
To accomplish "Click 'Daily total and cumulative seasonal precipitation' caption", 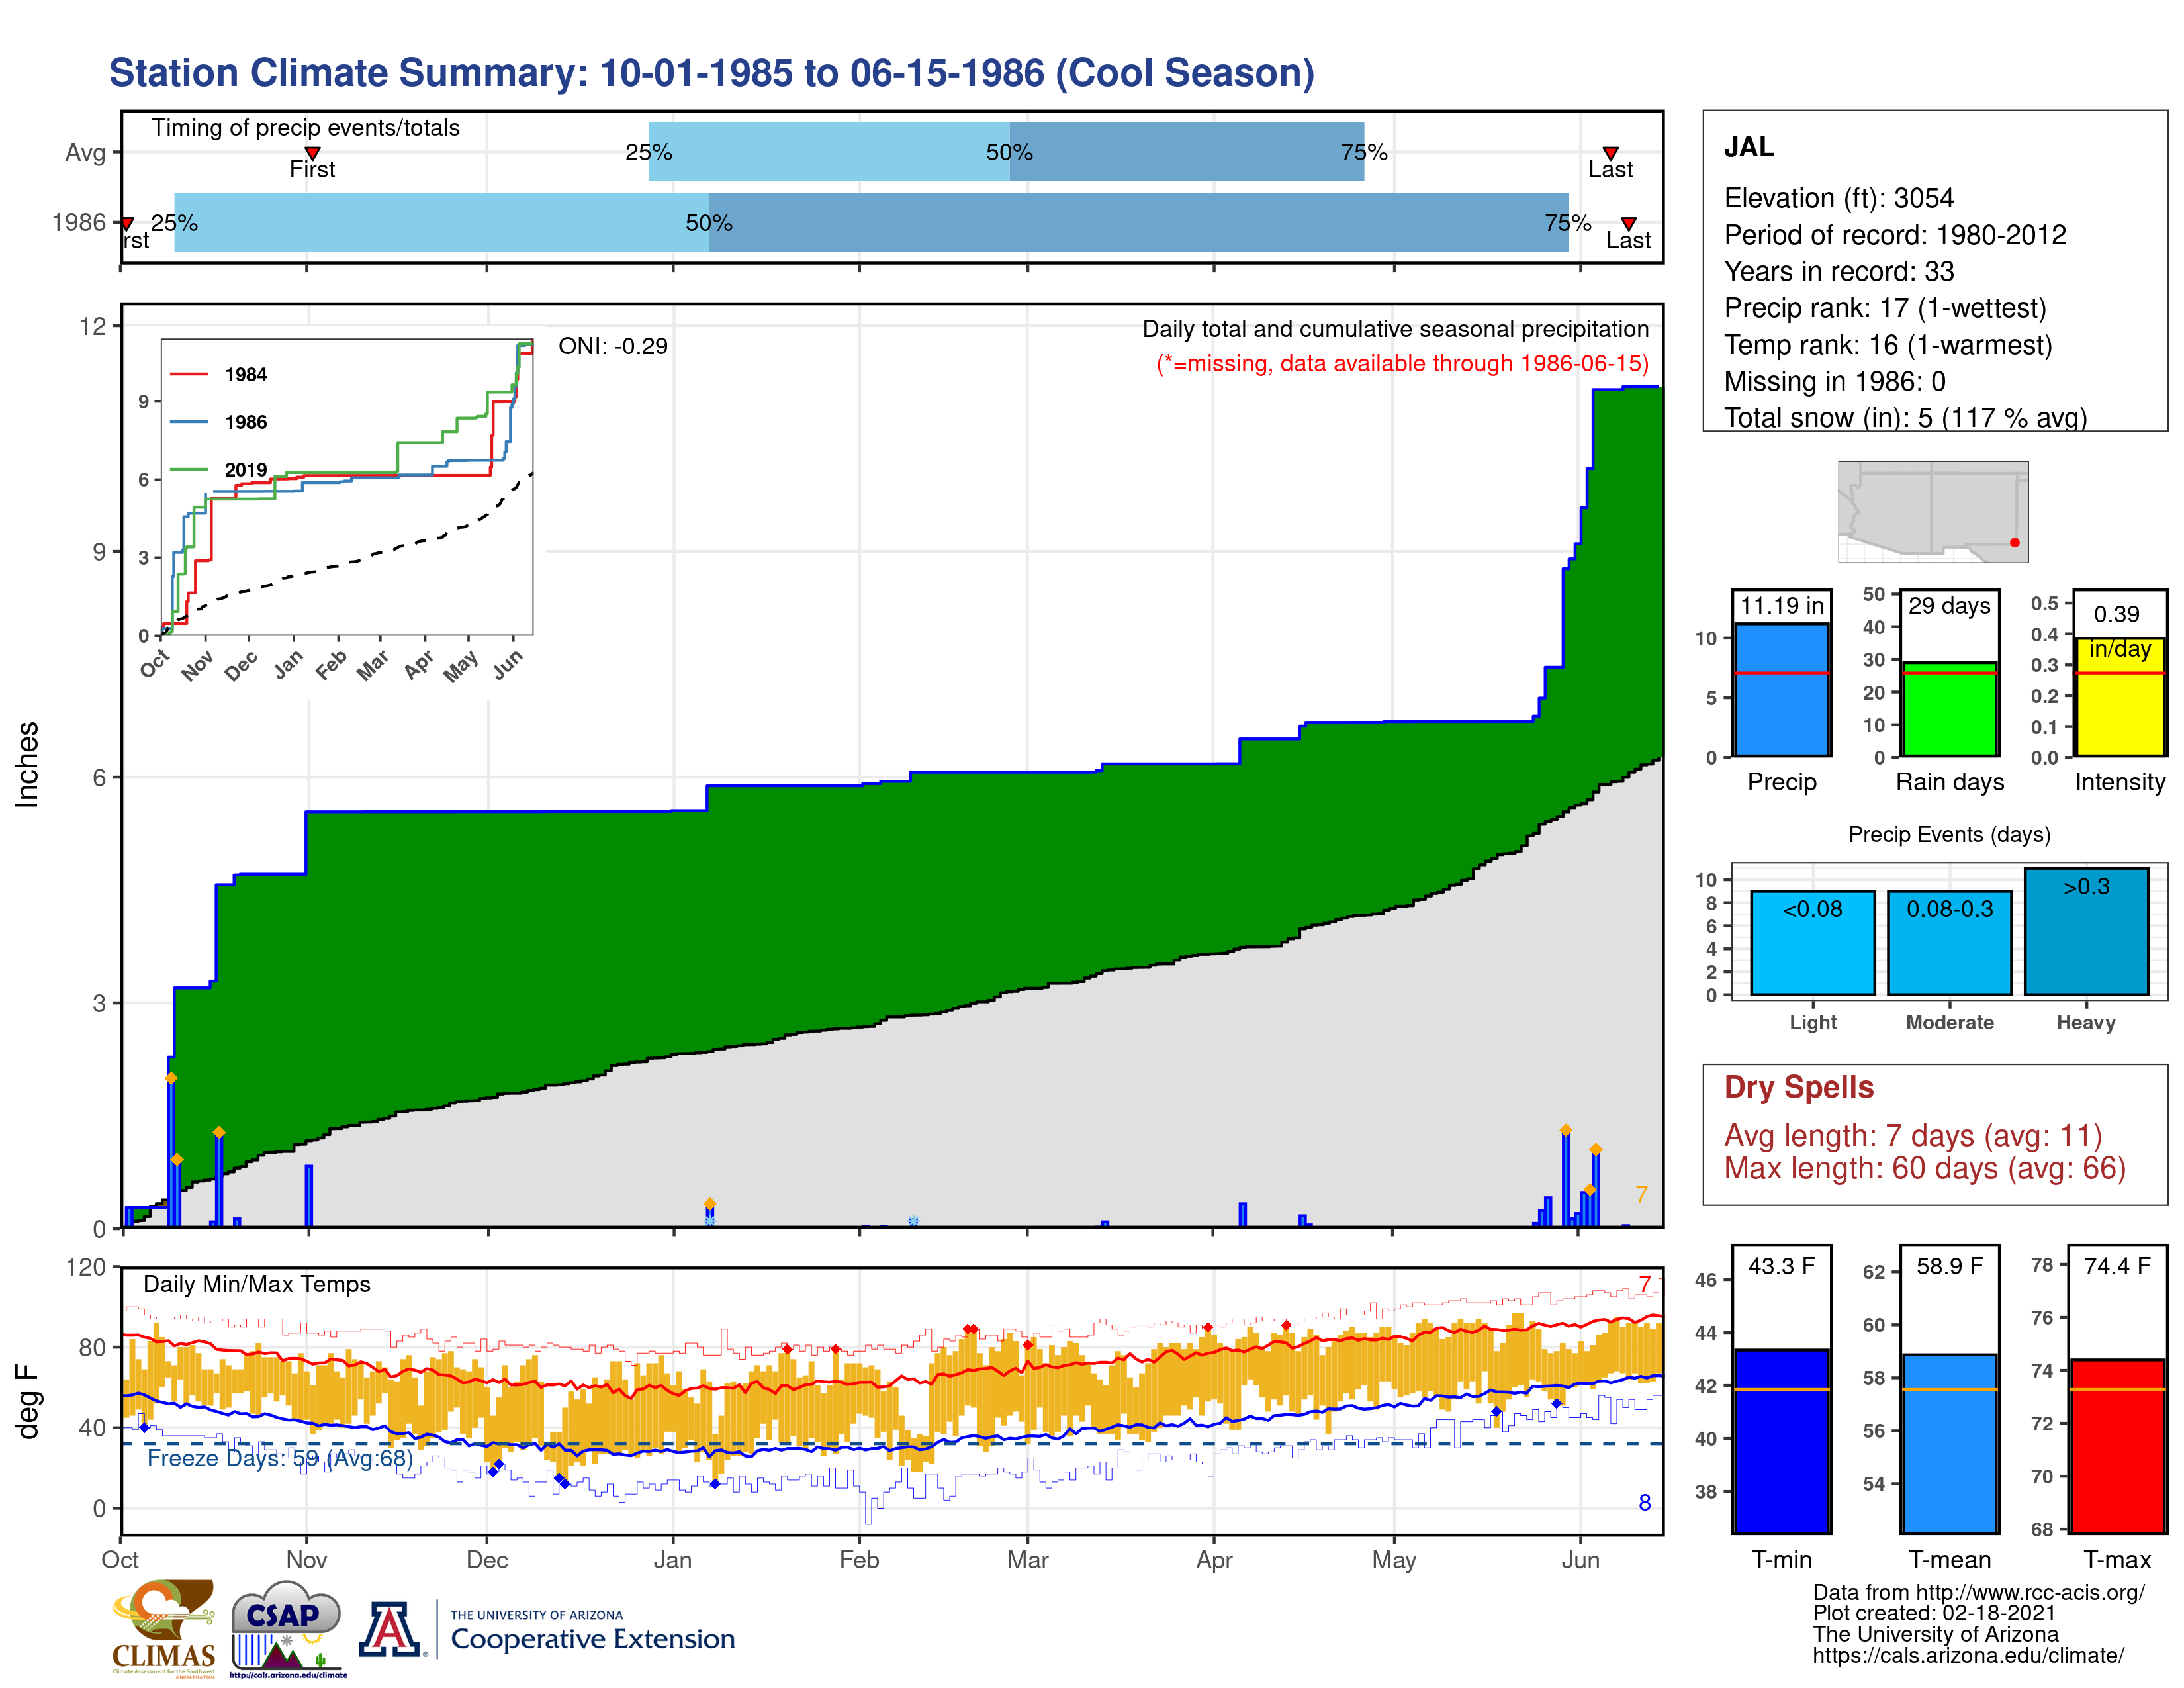I will 1395,329.
